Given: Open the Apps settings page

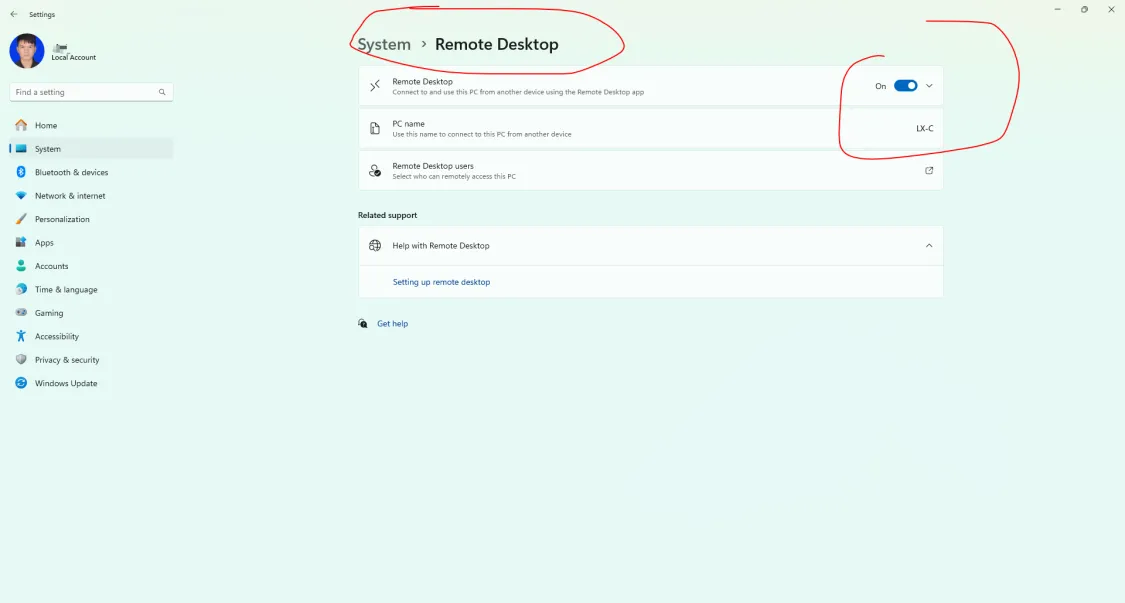Looking at the screenshot, I should [x=44, y=243].
